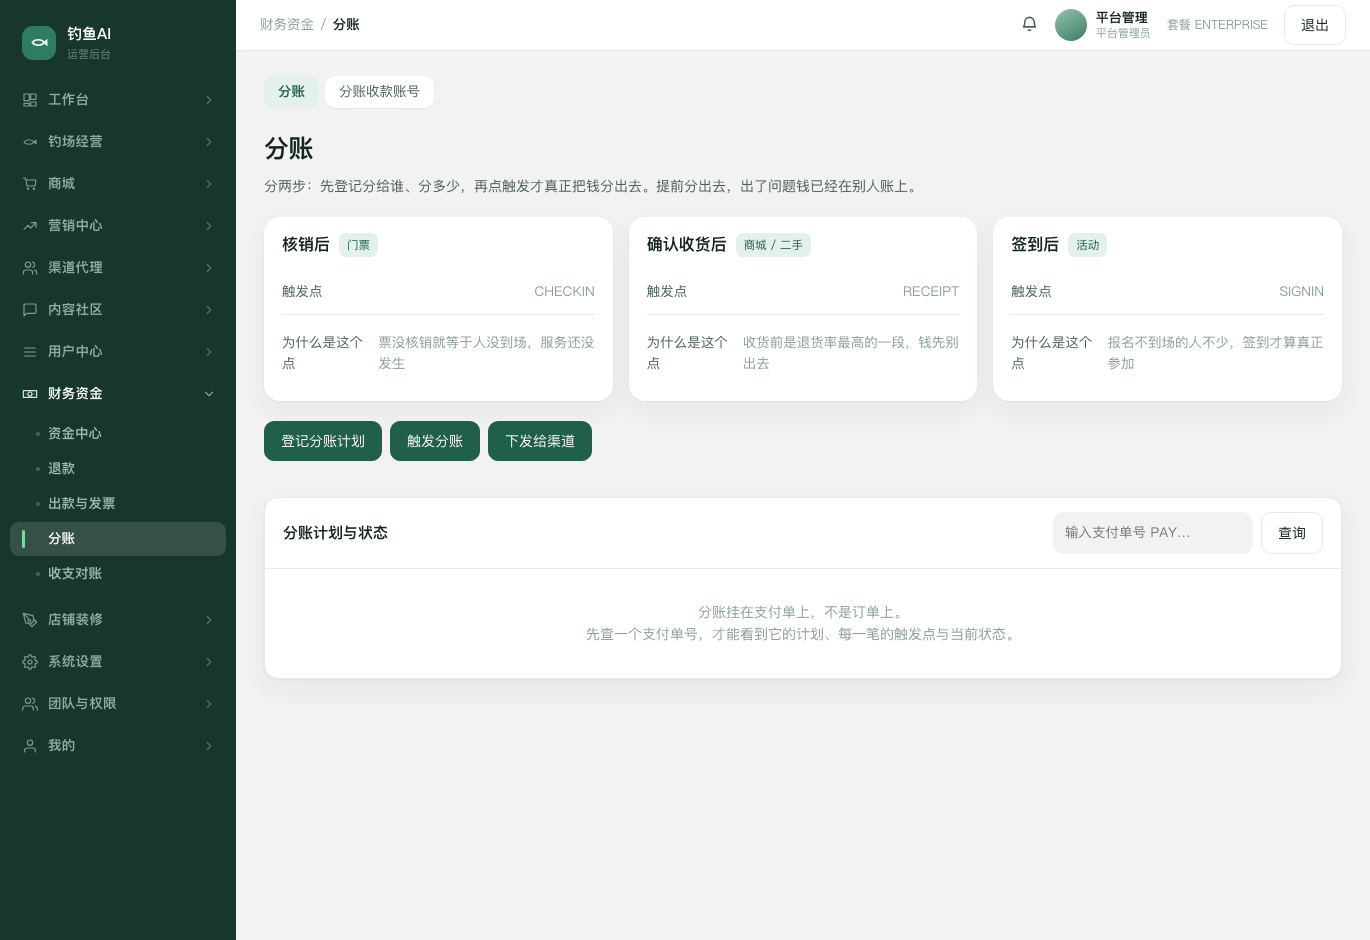Open 退款 submenu item

(118, 469)
